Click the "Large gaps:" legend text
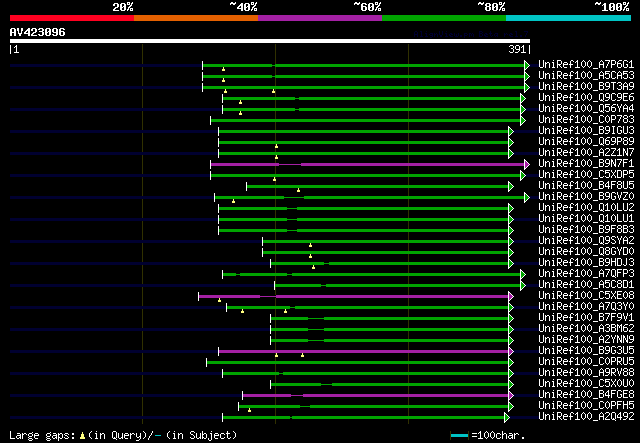The image size is (640, 443). (x=42, y=436)
